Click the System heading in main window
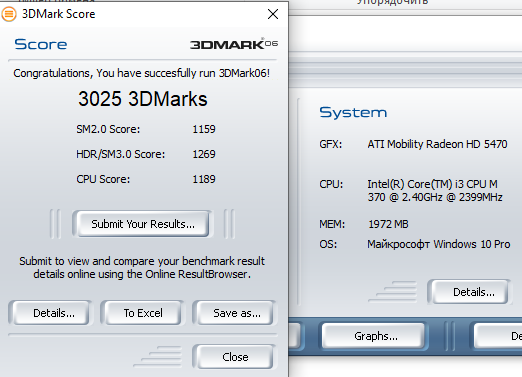Viewport: 522px width, 377px height. 353,112
